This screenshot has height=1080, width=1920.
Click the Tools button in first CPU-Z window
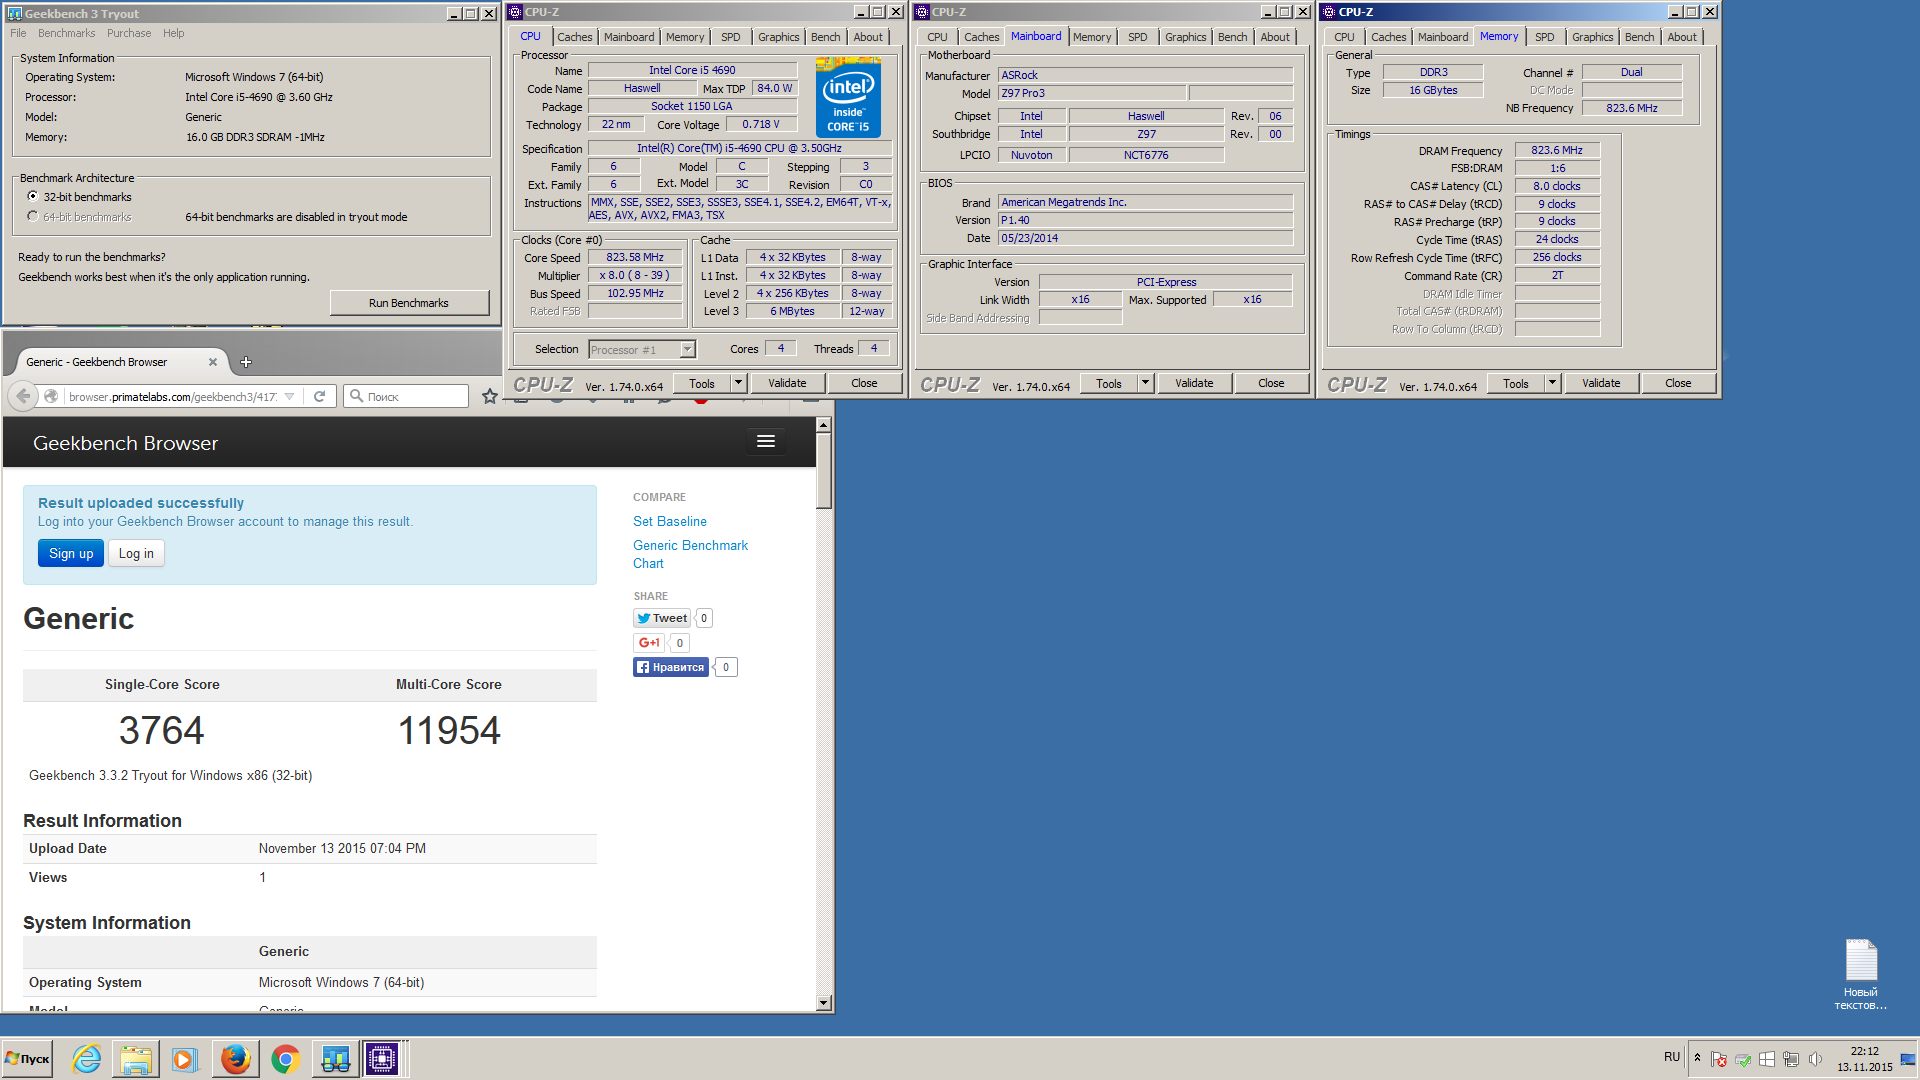[x=702, y=383]
